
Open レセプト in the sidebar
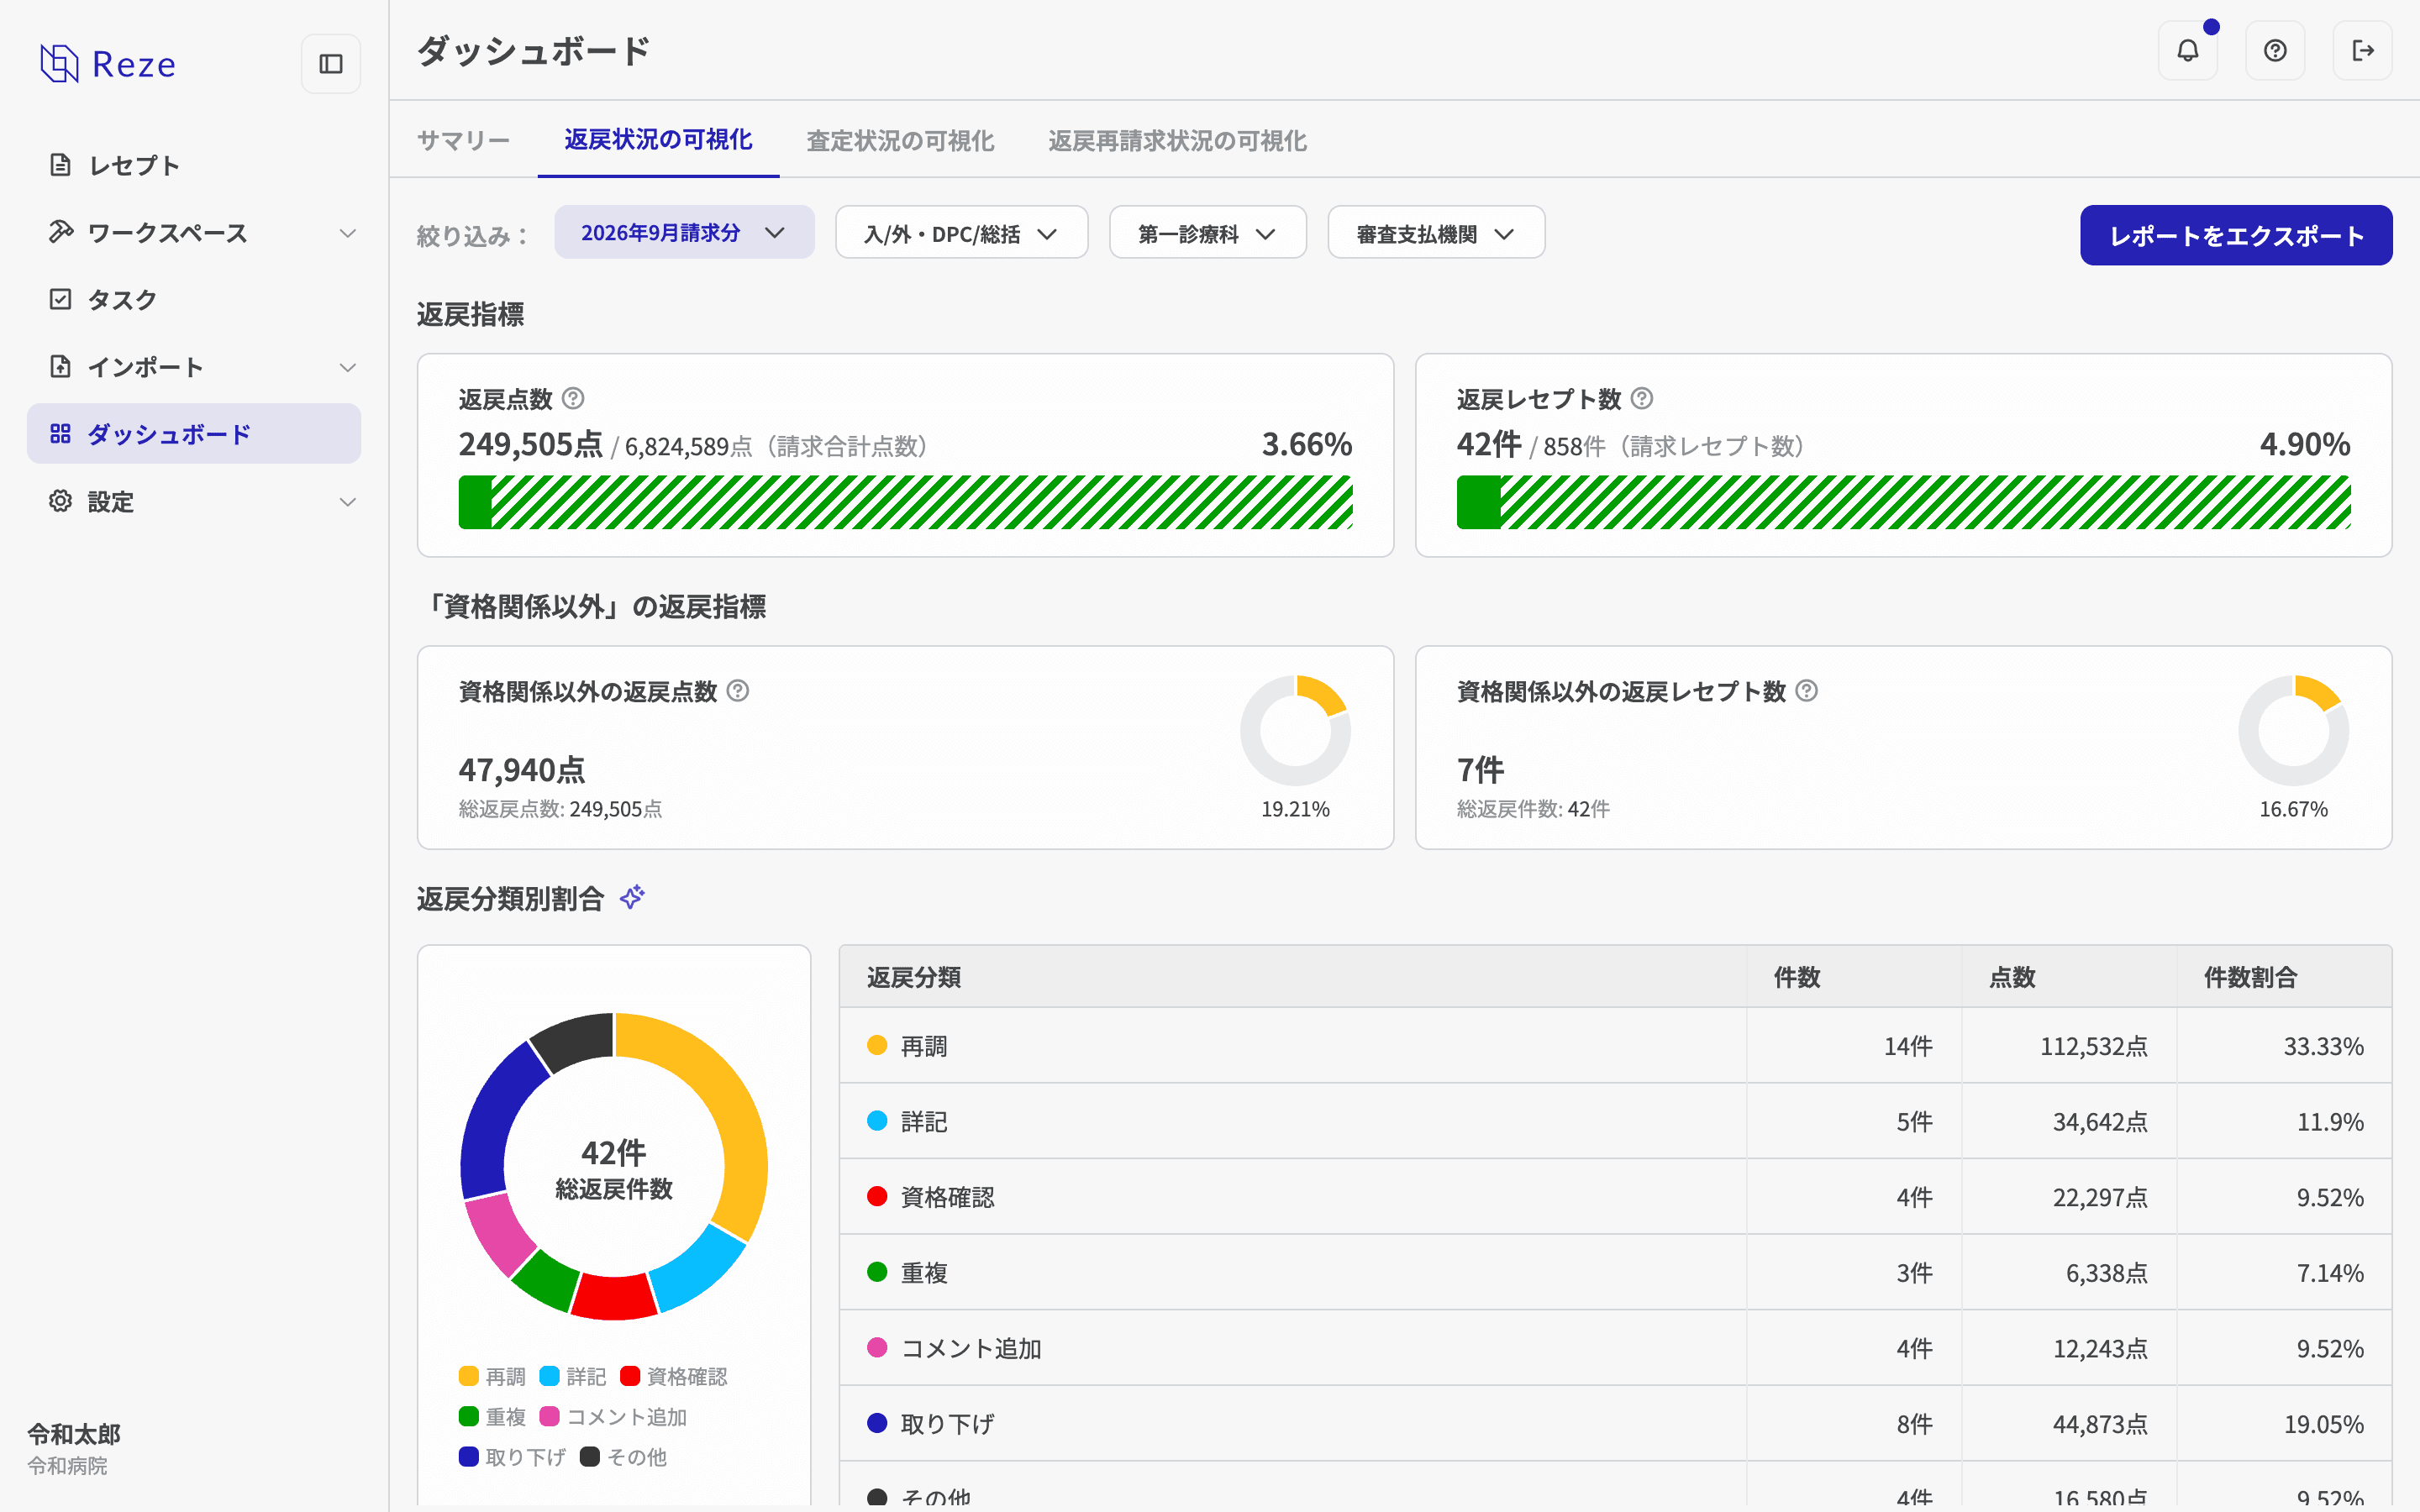194,165
